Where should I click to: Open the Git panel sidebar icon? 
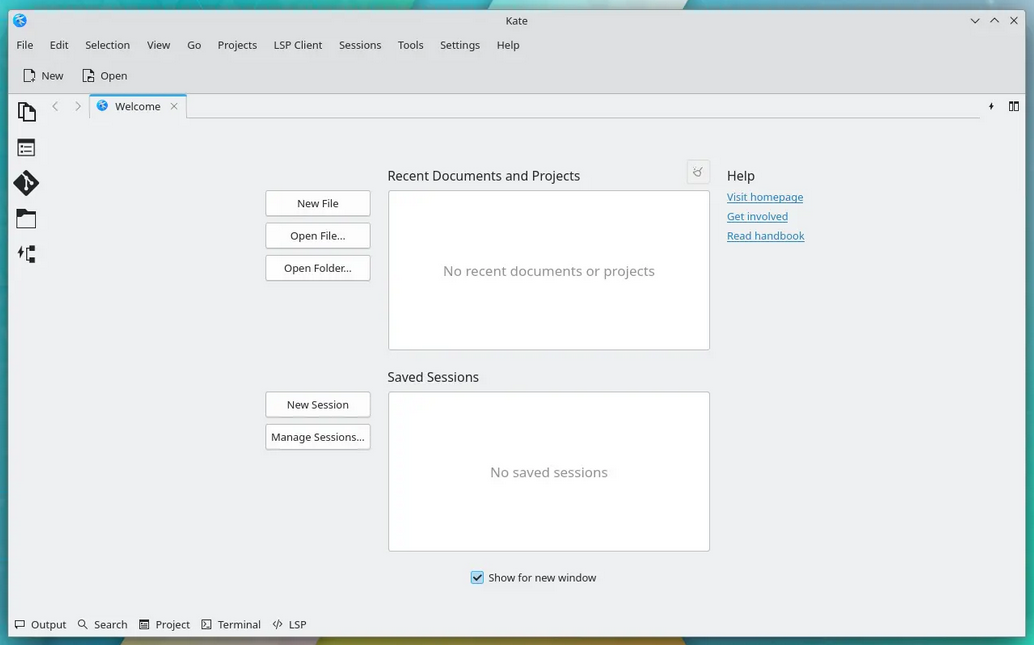point(26,183)
